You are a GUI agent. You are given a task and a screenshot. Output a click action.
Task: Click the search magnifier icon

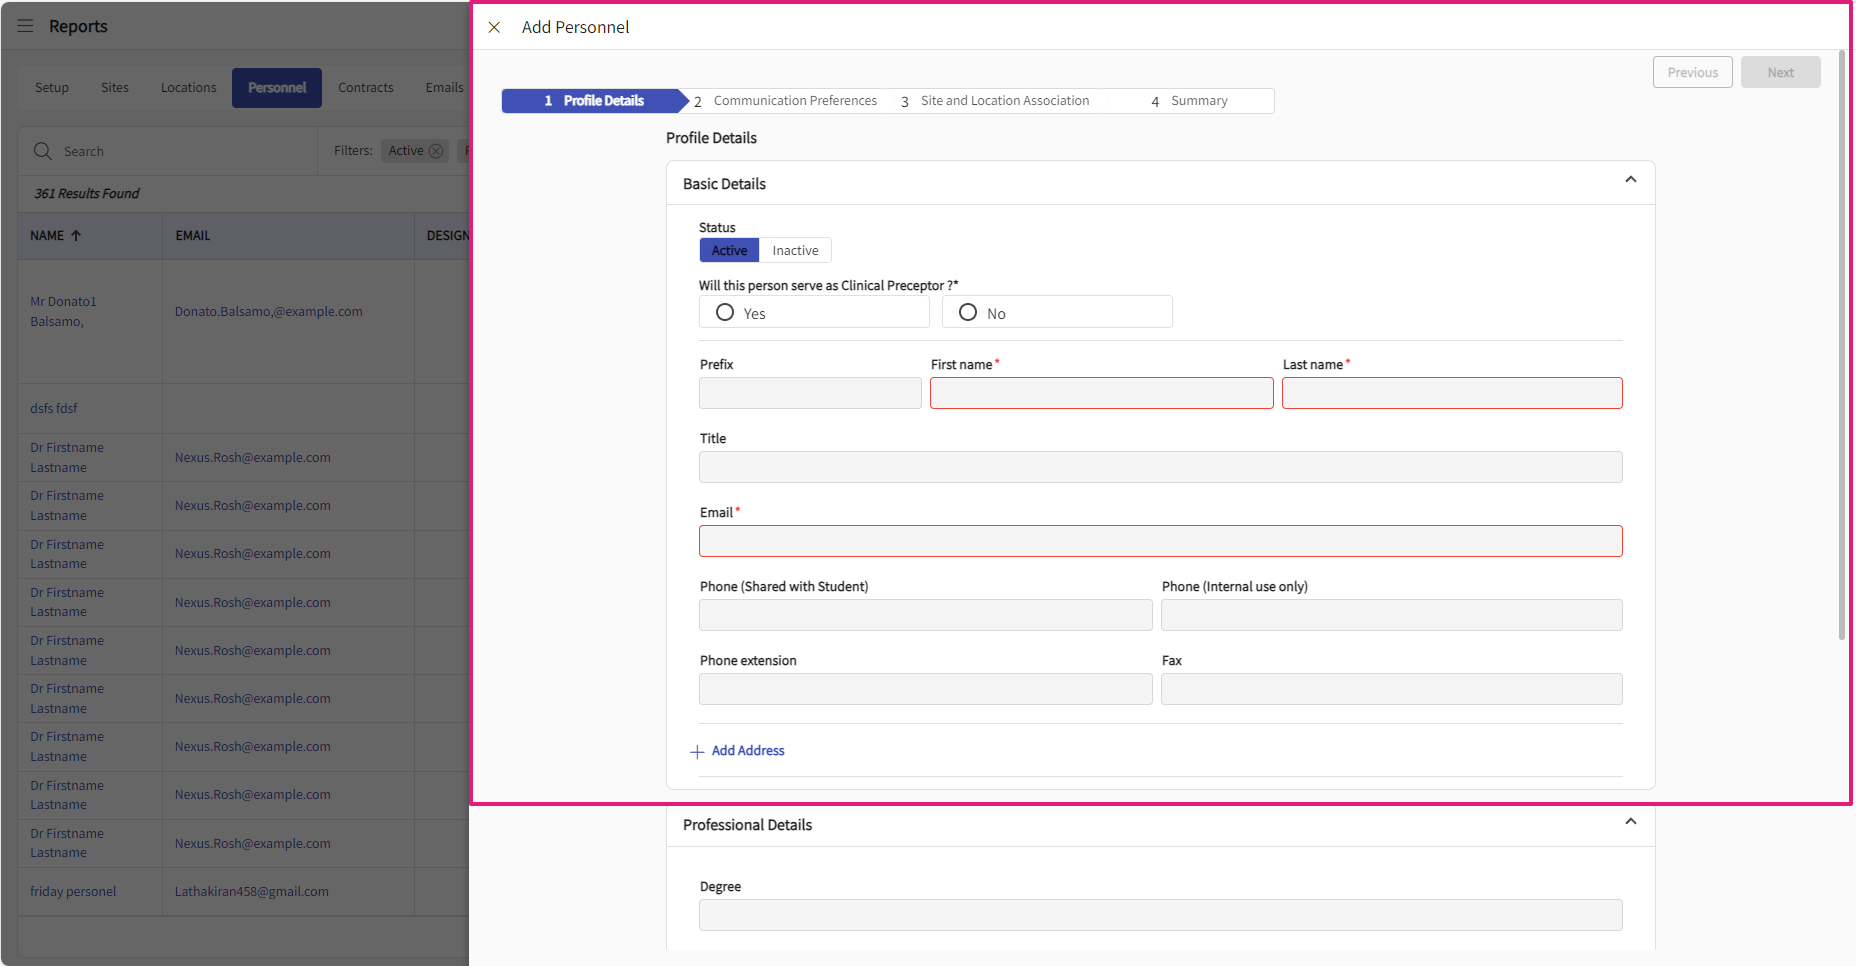(x=43, y=151)
